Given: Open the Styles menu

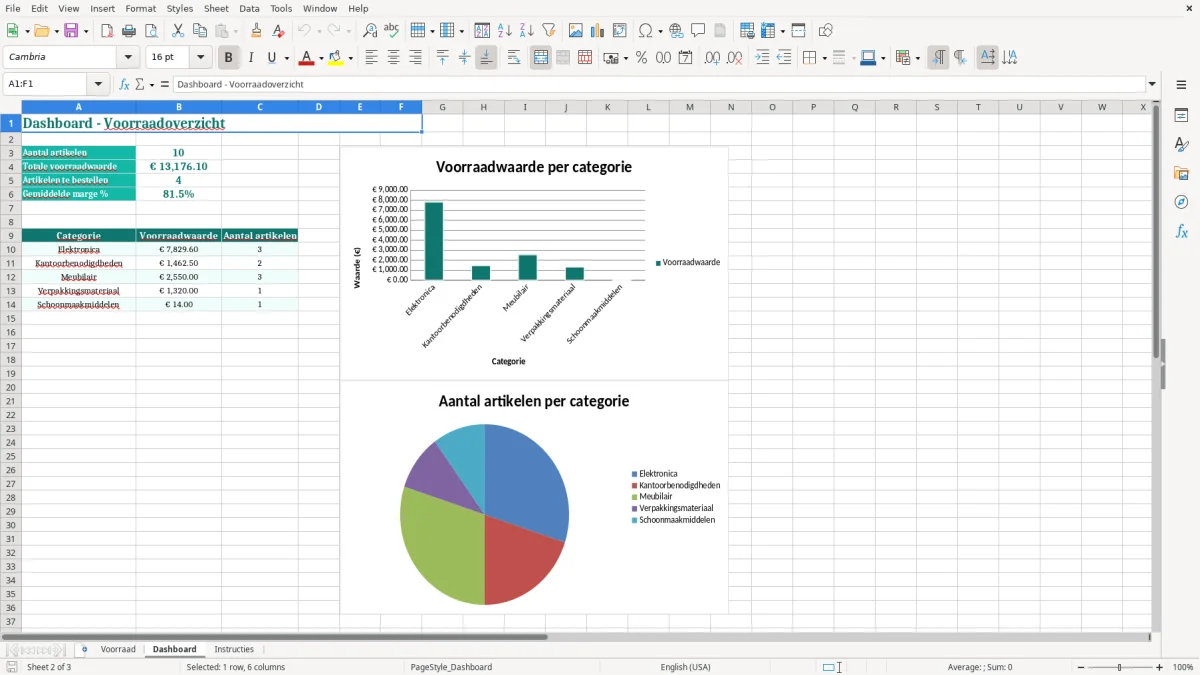Looking at the screenshot, I should [180, 8].
